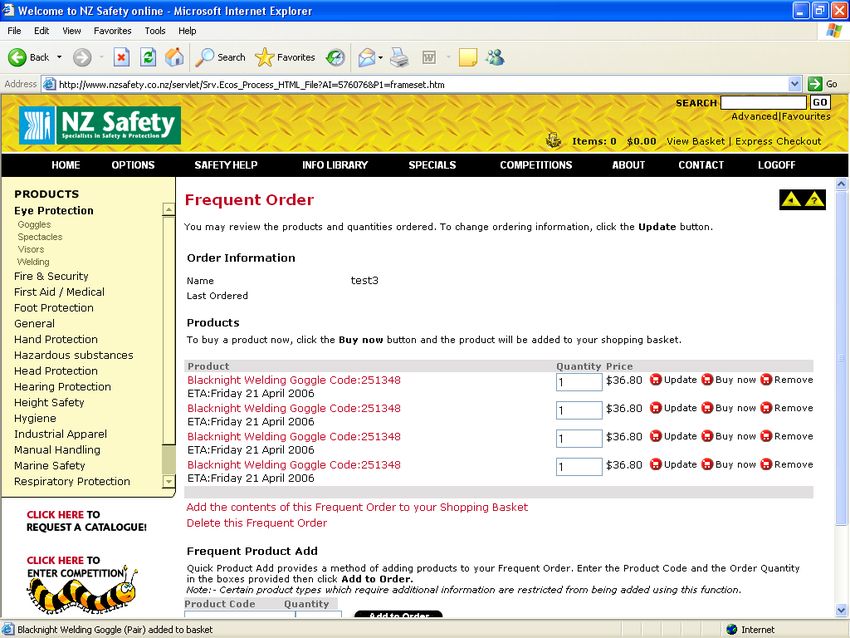The width and height of the screenshot is (850, 638).
Task: Click the shopping basket icon near Items
Action: pos(553,140)
